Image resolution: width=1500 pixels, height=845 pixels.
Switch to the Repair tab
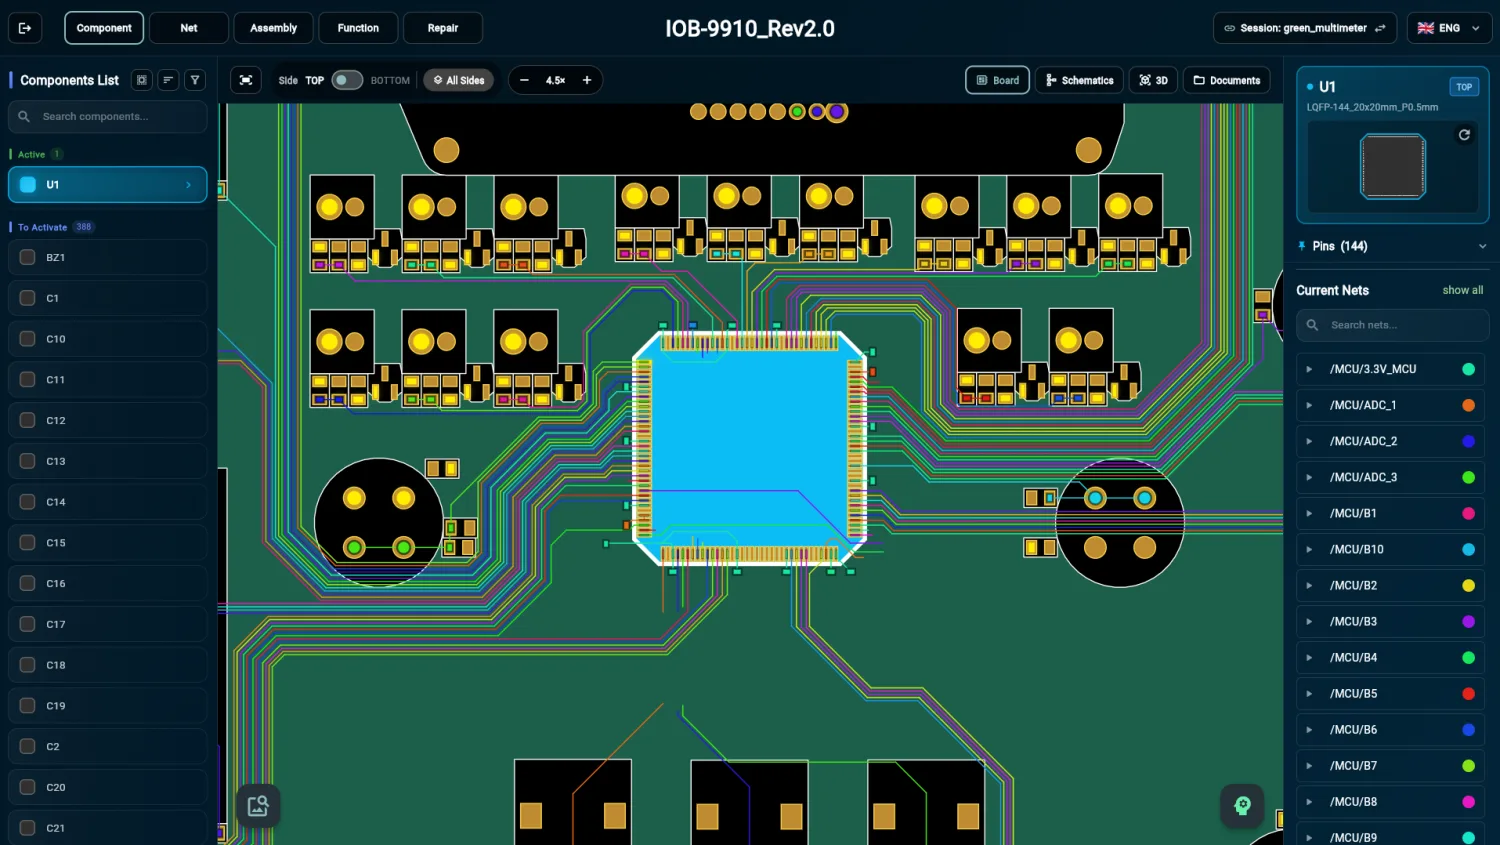[443, 28]
